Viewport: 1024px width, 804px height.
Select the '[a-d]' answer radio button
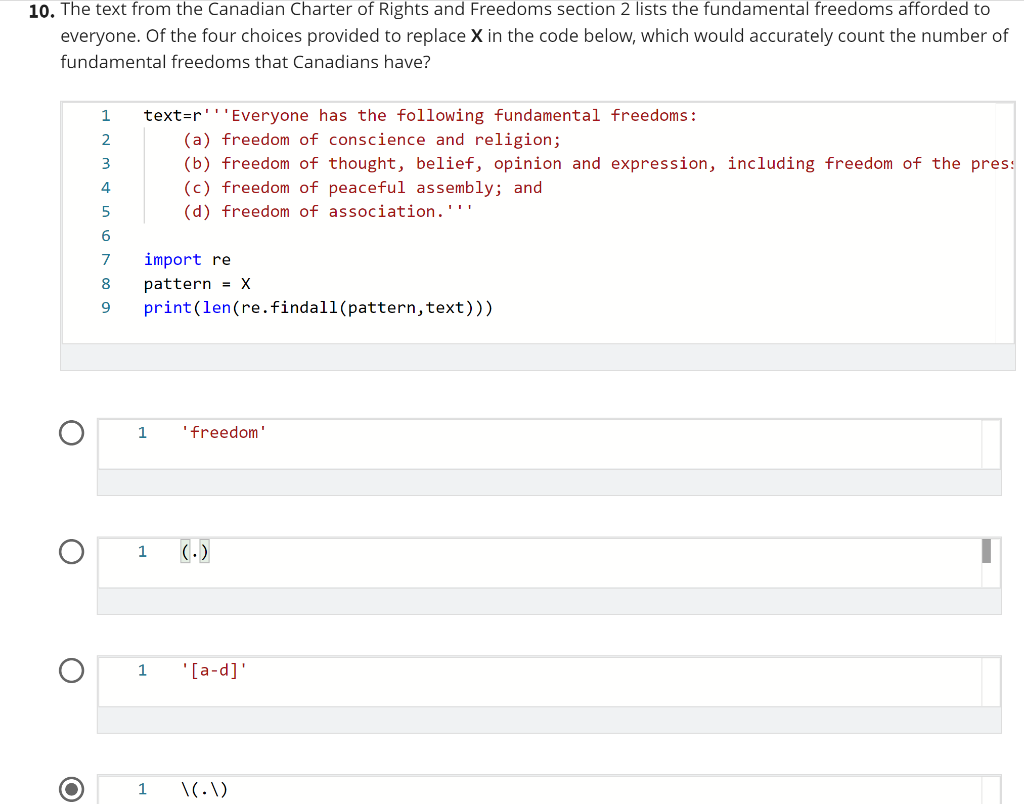pos(71,671)
